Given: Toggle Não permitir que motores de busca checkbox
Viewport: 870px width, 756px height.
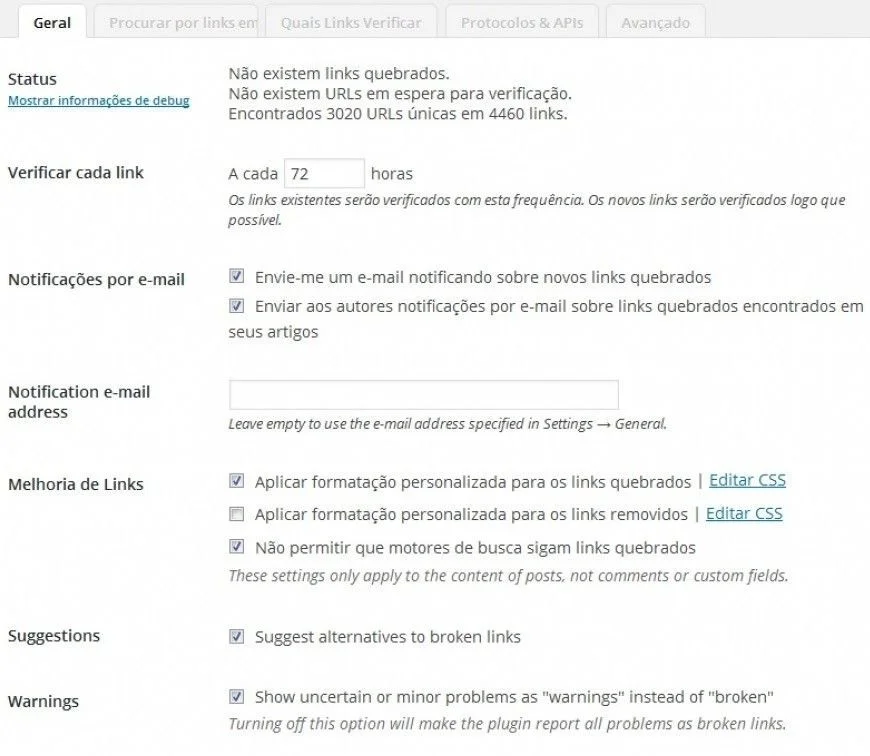Looking at the screenshot, I should click(x=236, y=547).
